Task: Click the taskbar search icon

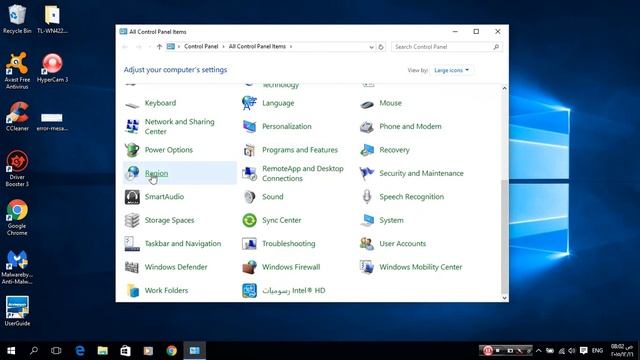Action: tap(34, 351)
